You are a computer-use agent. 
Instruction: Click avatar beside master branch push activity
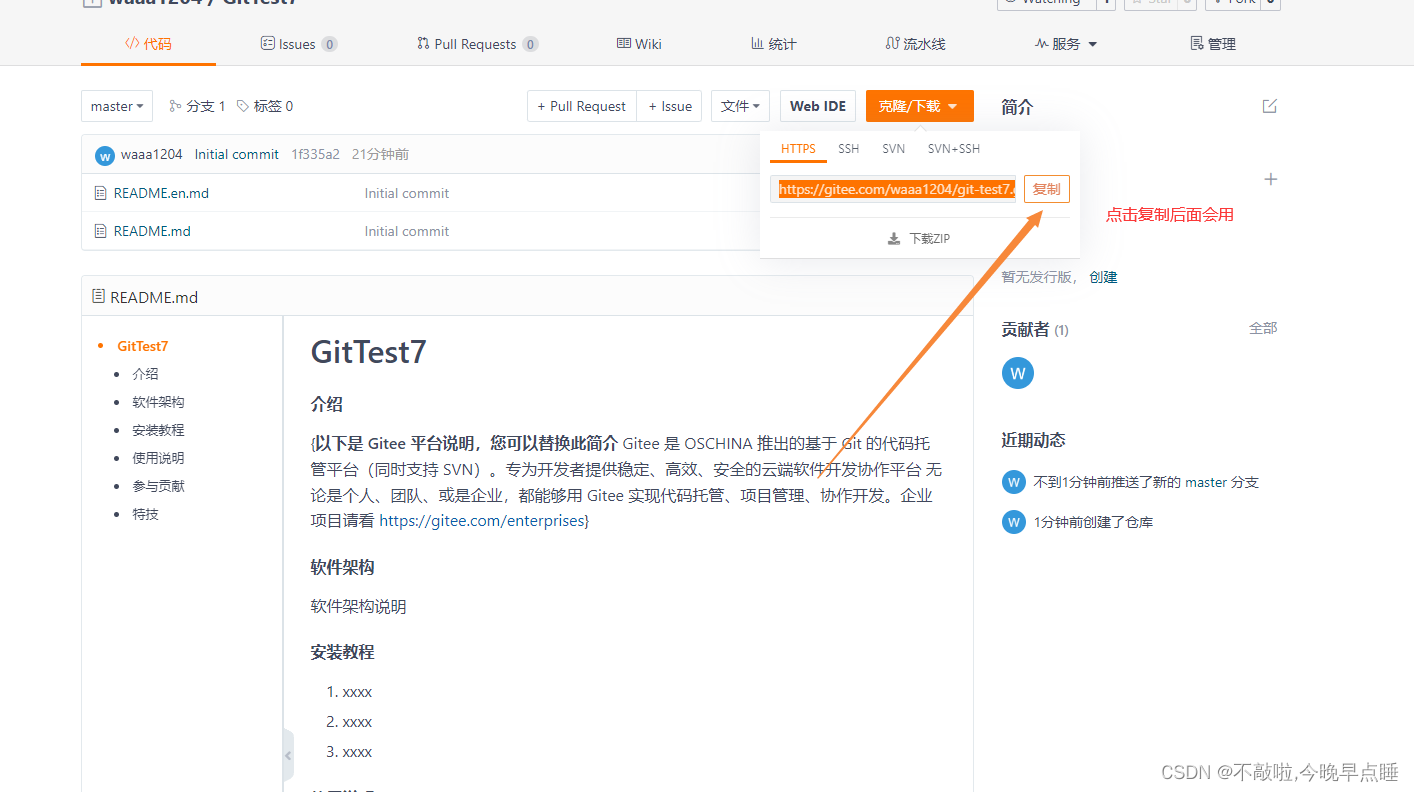1014,482
